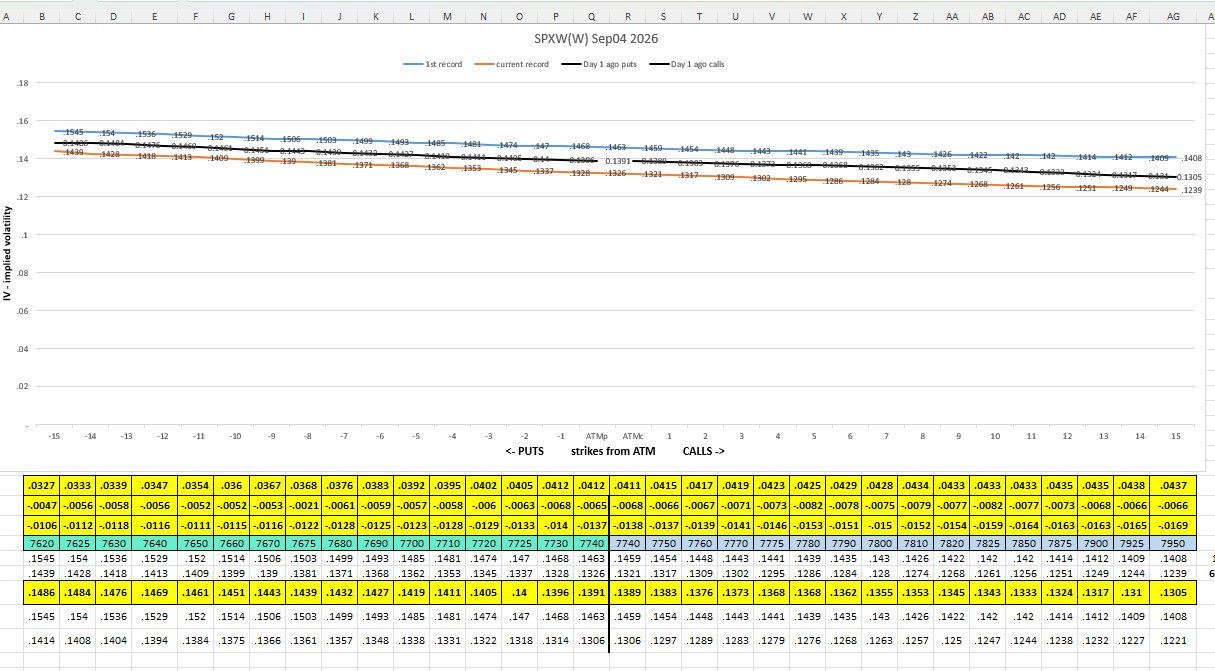Select the 'IV - implied volatility' axis title

9,254
